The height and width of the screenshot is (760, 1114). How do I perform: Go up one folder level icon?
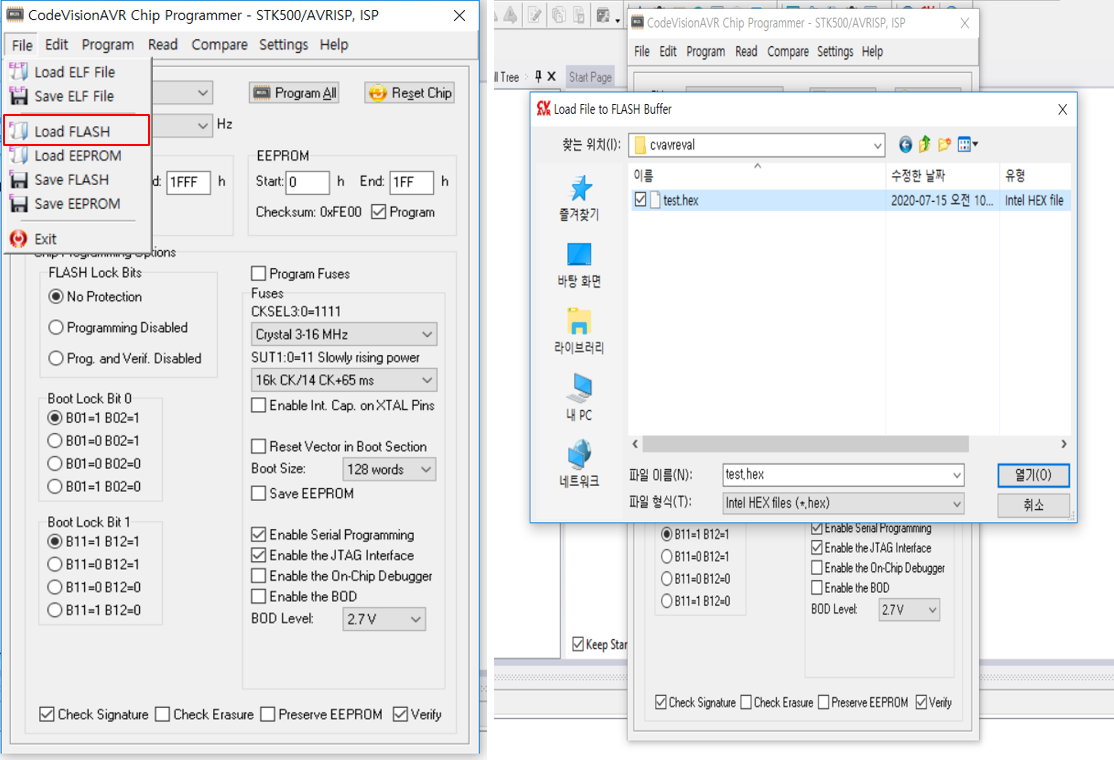point(924,145)
